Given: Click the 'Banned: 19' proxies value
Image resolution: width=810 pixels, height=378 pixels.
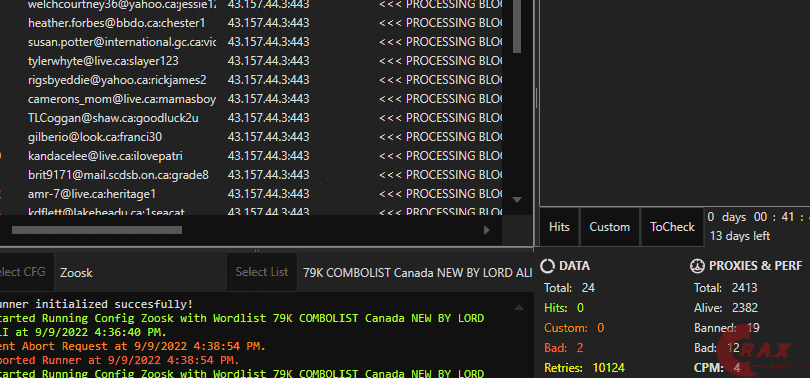Looking at the screenshot, I should [x=727, y=328].
